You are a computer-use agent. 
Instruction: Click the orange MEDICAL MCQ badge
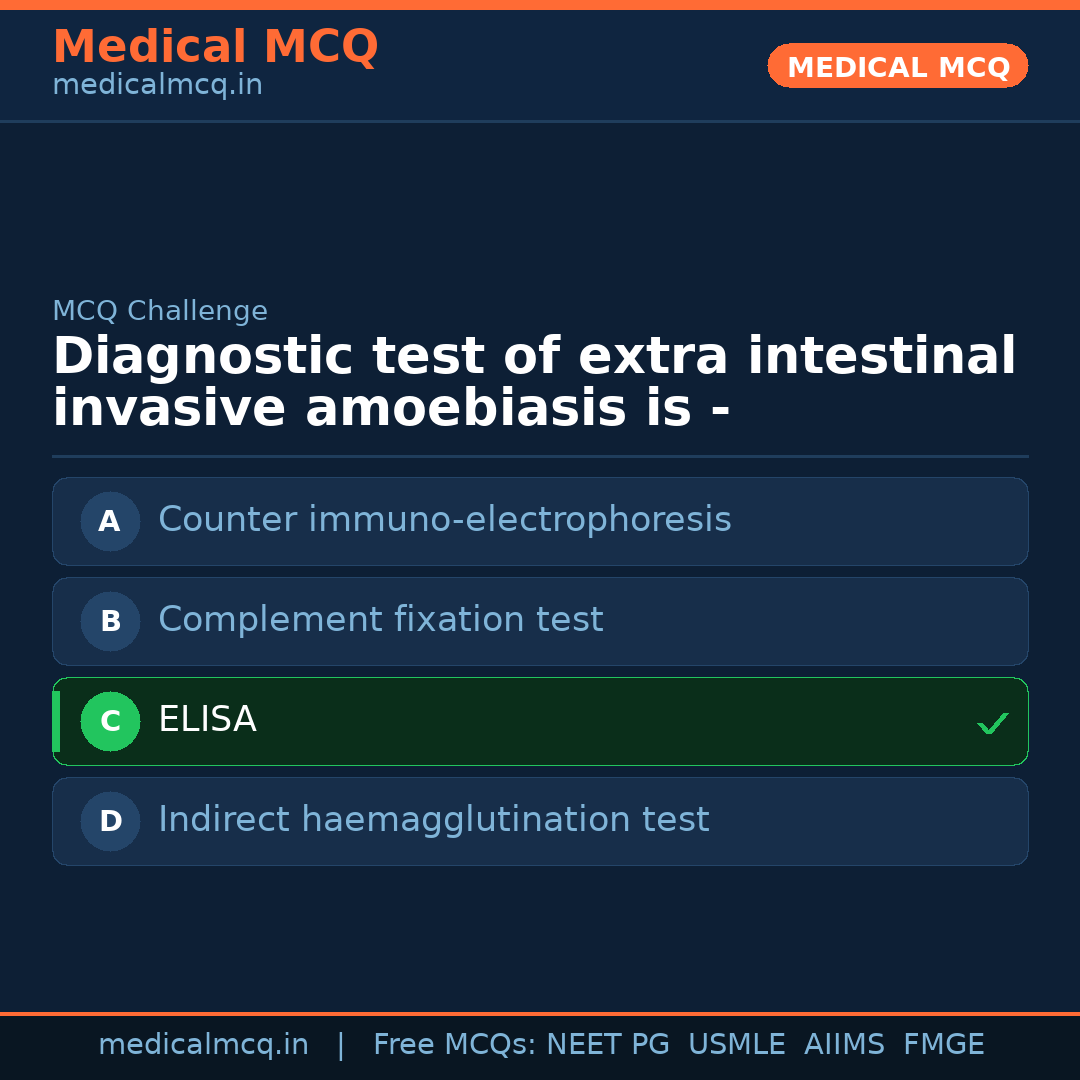pos(898,66)
